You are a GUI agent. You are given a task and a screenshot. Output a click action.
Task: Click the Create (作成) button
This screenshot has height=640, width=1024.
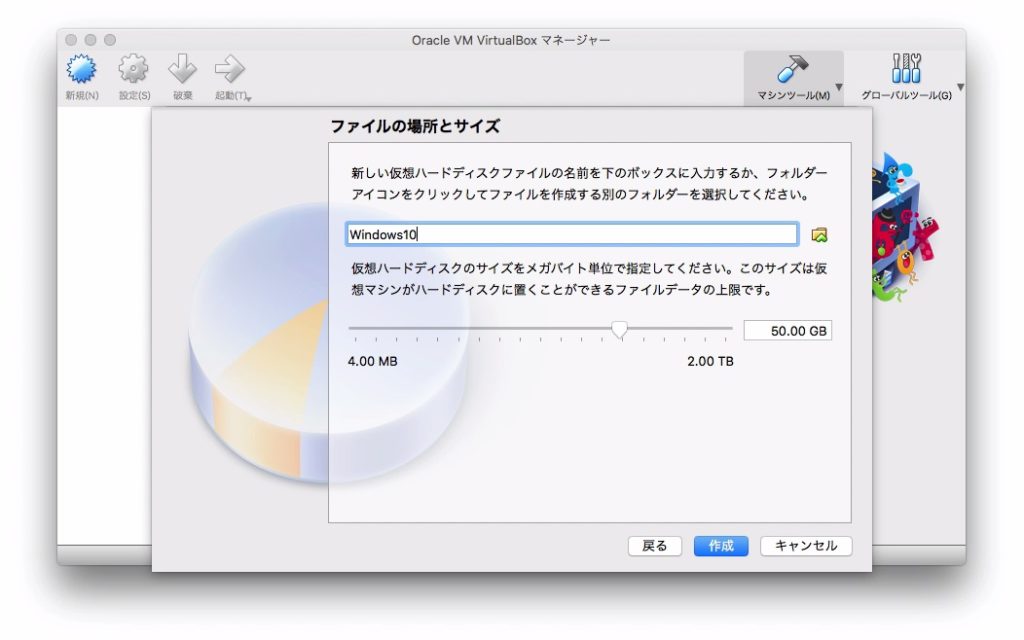(721, 546)
